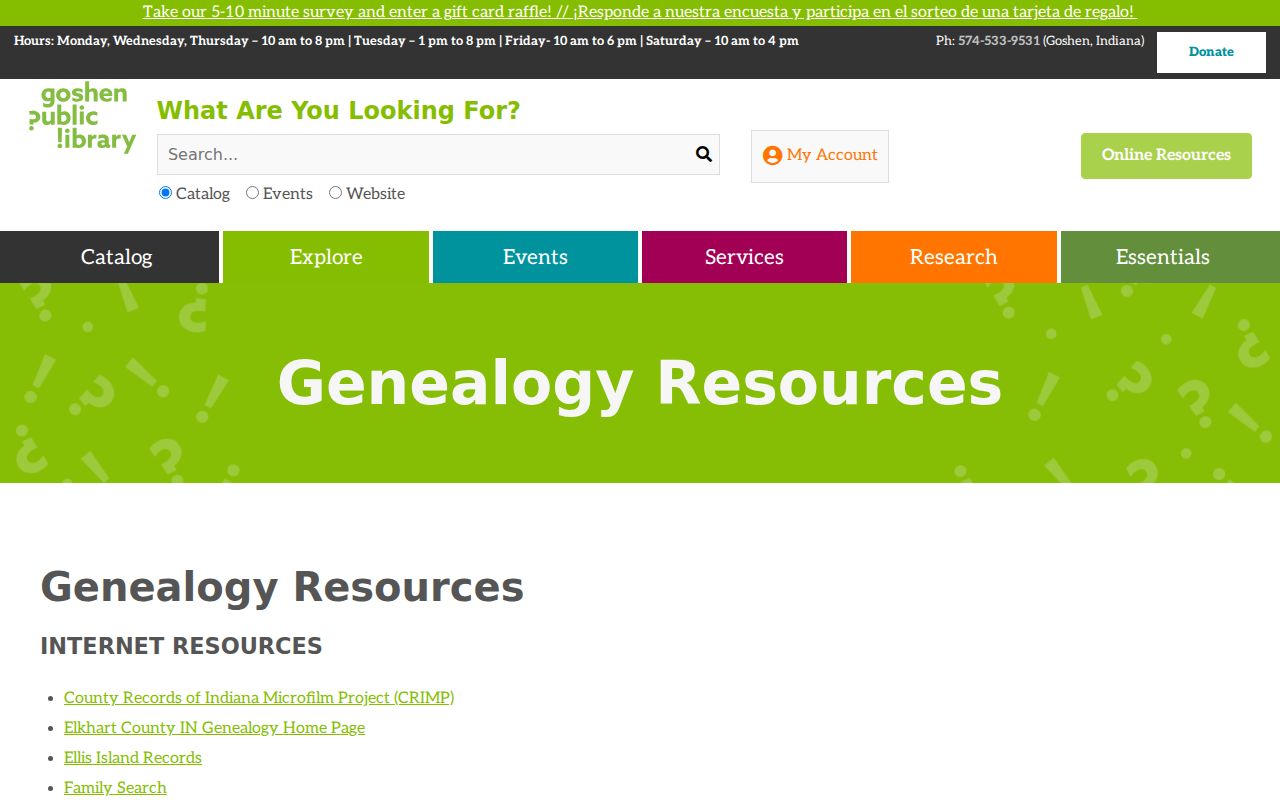Select the Website radio button
The image size is (1280, 800).
(x=336, y=193)
